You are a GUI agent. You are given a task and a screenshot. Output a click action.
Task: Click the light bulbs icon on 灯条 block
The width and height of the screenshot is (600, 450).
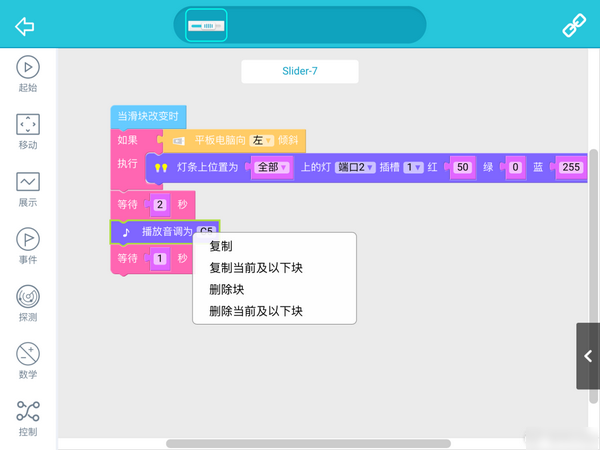tap(161, 168)
